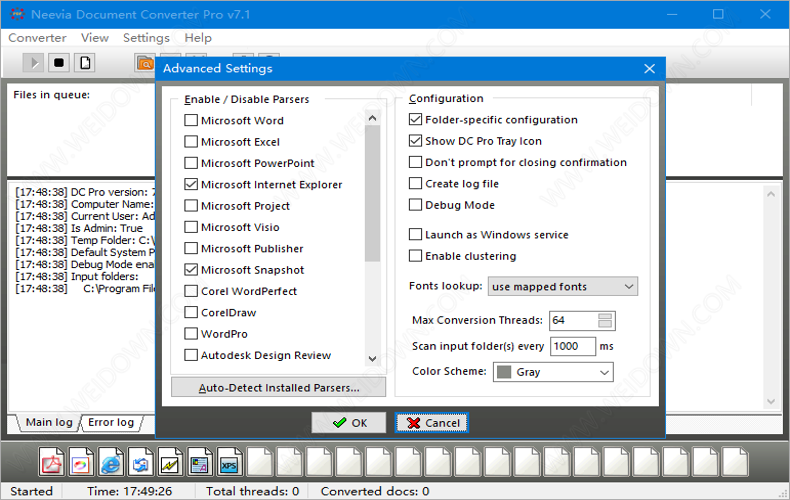Click the 'Files in queue:' label
The image size is (790, 500).
click(x=51, y=95)
